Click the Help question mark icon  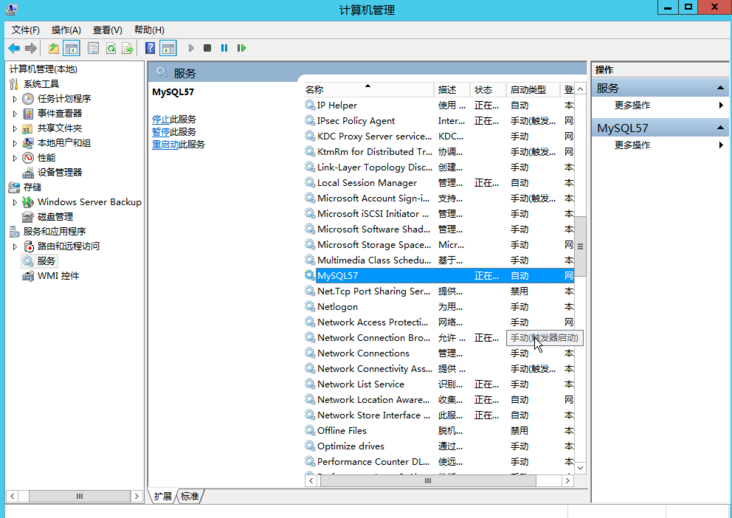(150, 48)
